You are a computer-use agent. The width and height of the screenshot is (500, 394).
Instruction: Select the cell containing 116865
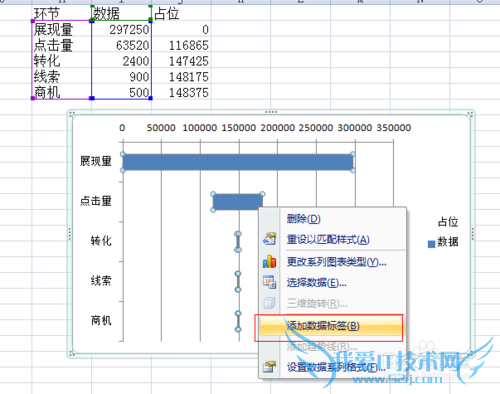[x=181, y=45]
